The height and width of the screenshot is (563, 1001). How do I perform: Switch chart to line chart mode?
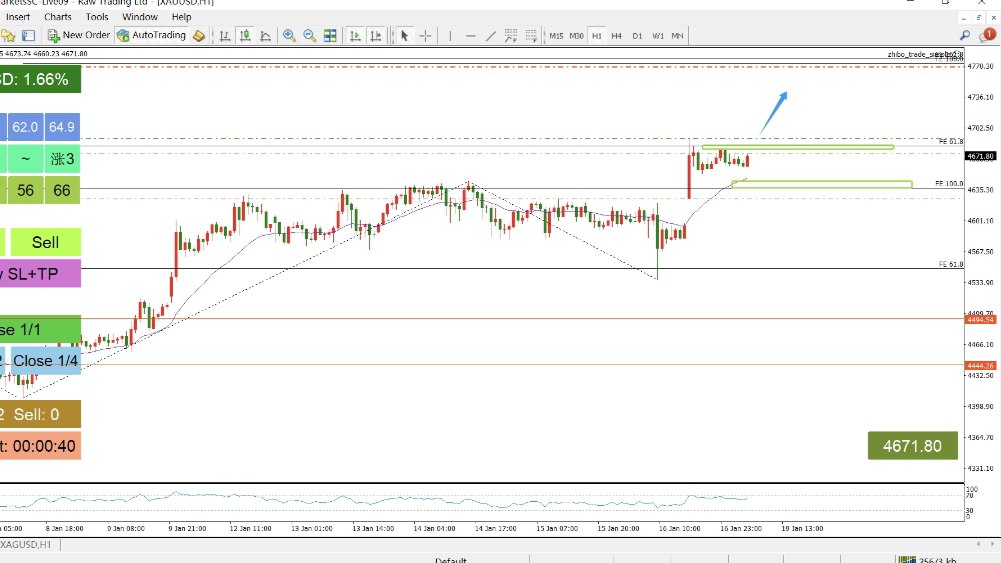(266, 36)
